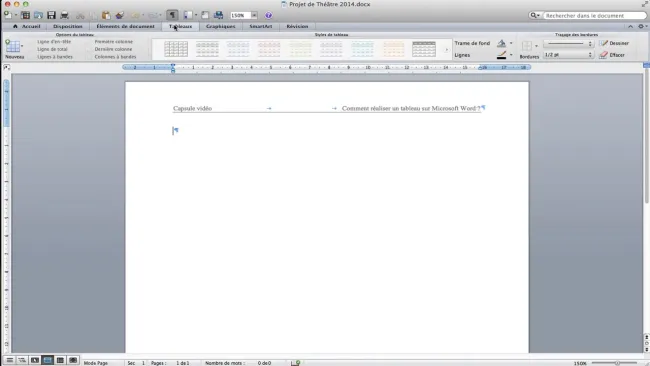Paste using the clipboard icon

[106, 15]
